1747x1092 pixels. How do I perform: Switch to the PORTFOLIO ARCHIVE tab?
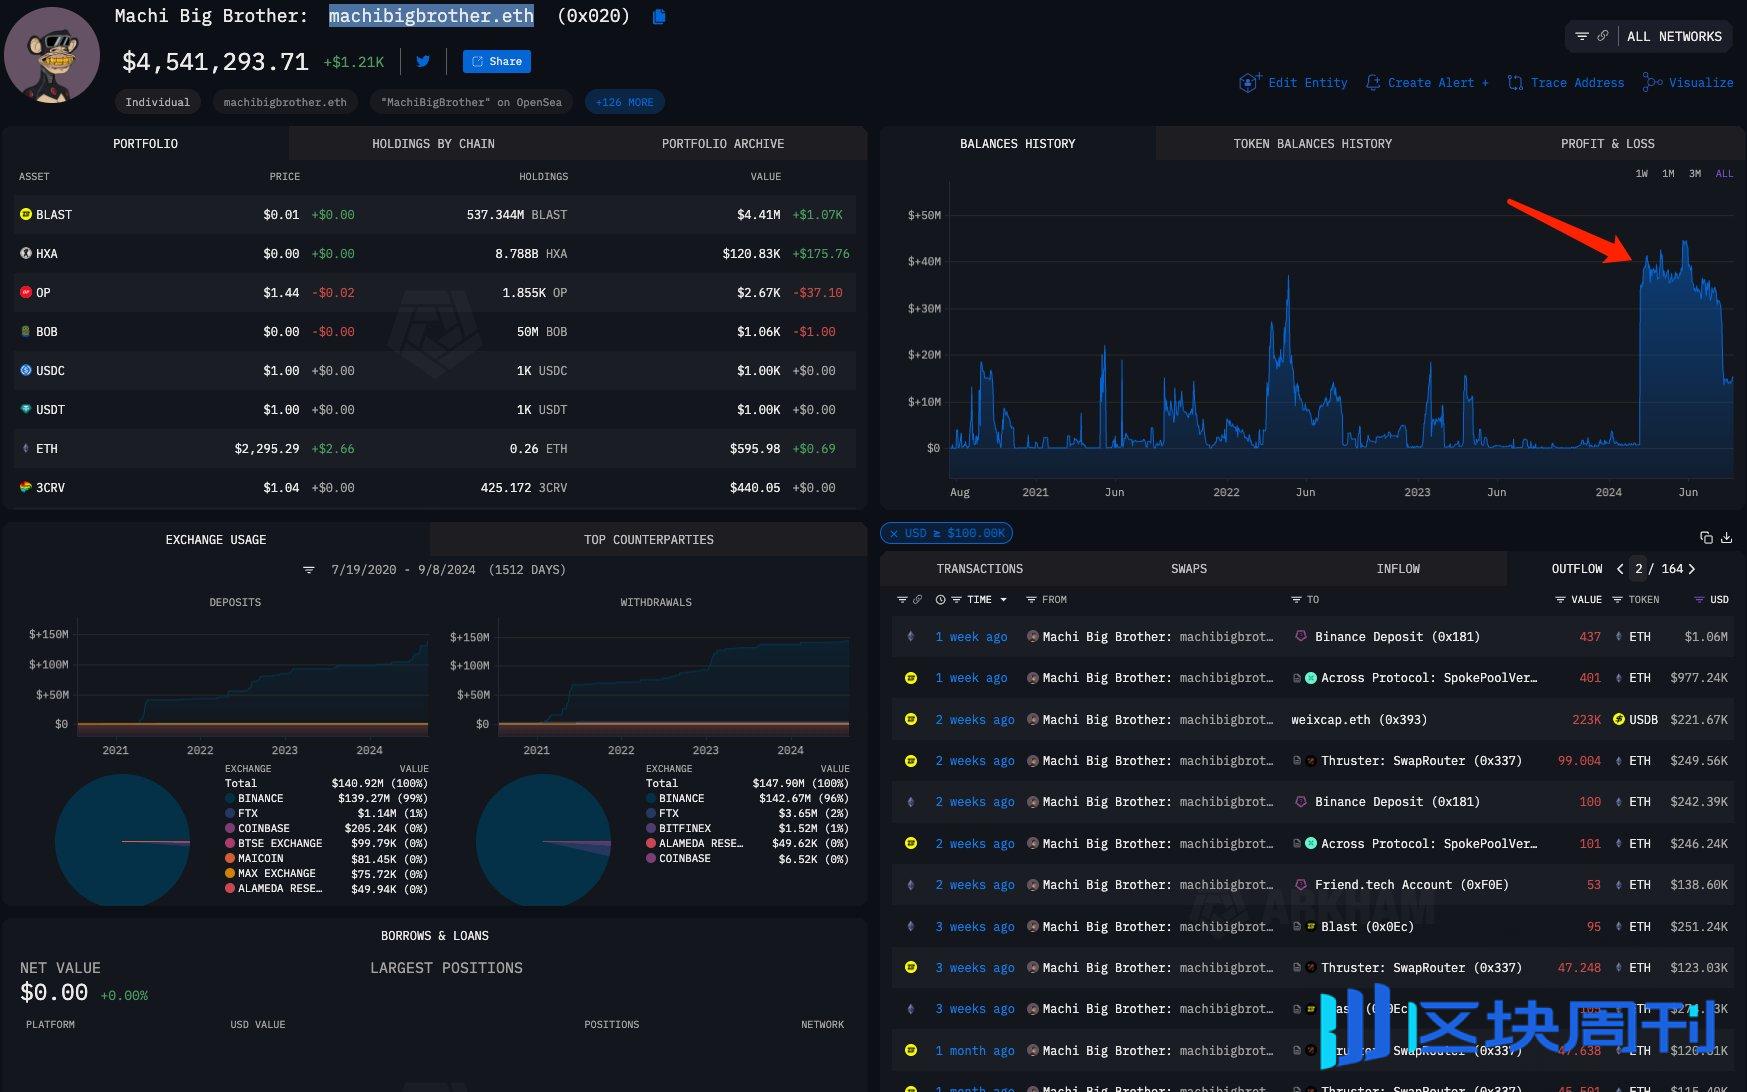(722, 144)
